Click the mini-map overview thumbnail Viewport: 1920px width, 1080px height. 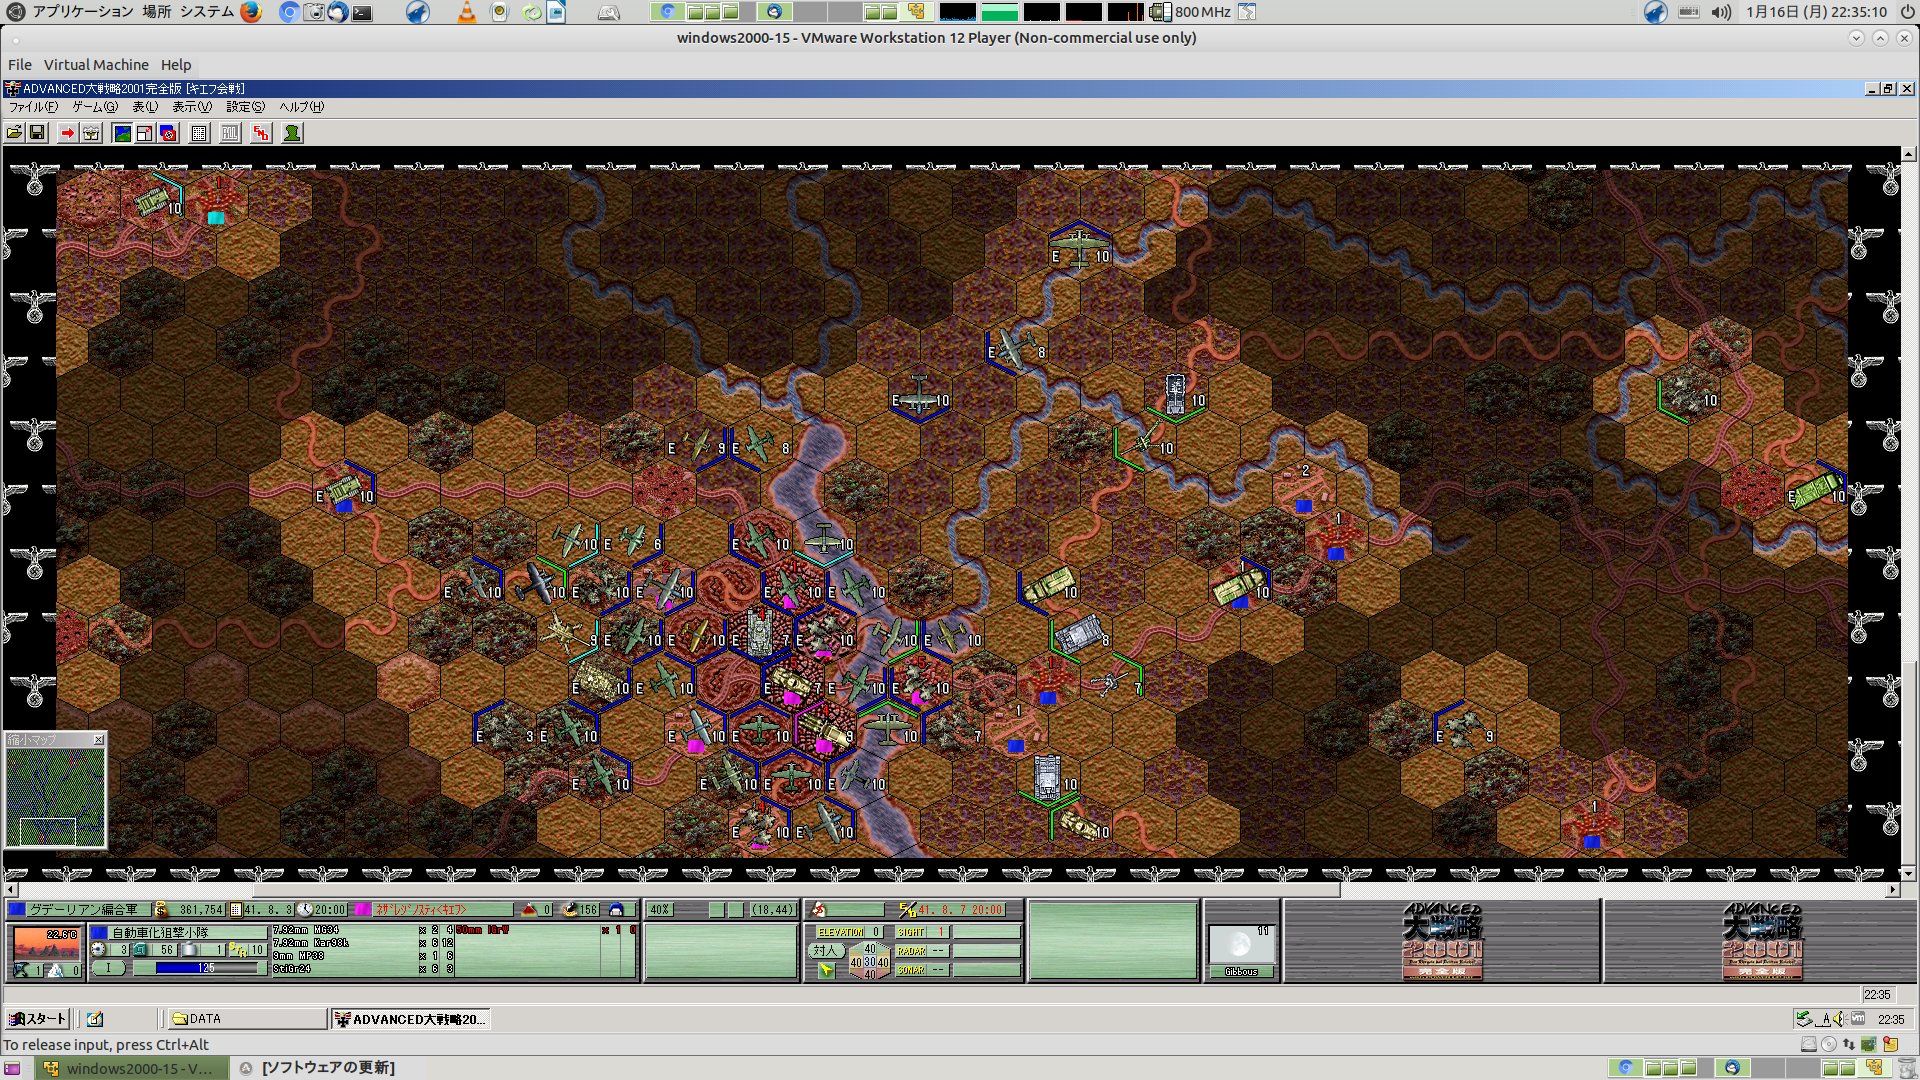pos(55,797)
